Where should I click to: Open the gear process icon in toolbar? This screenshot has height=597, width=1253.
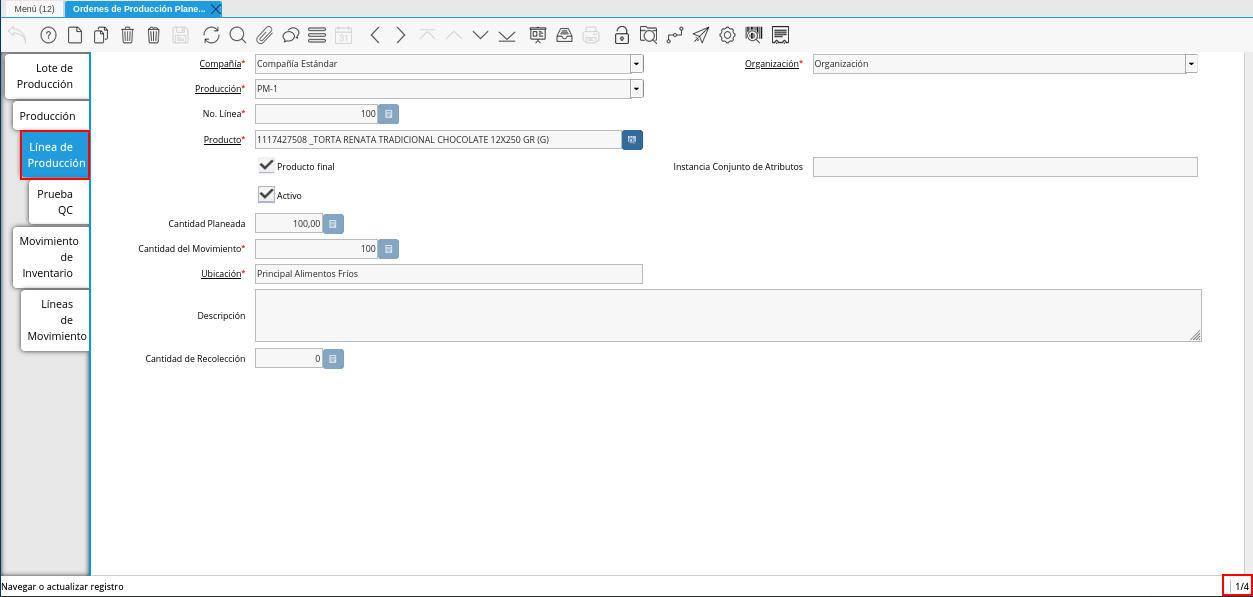click(x=727, y=35)
